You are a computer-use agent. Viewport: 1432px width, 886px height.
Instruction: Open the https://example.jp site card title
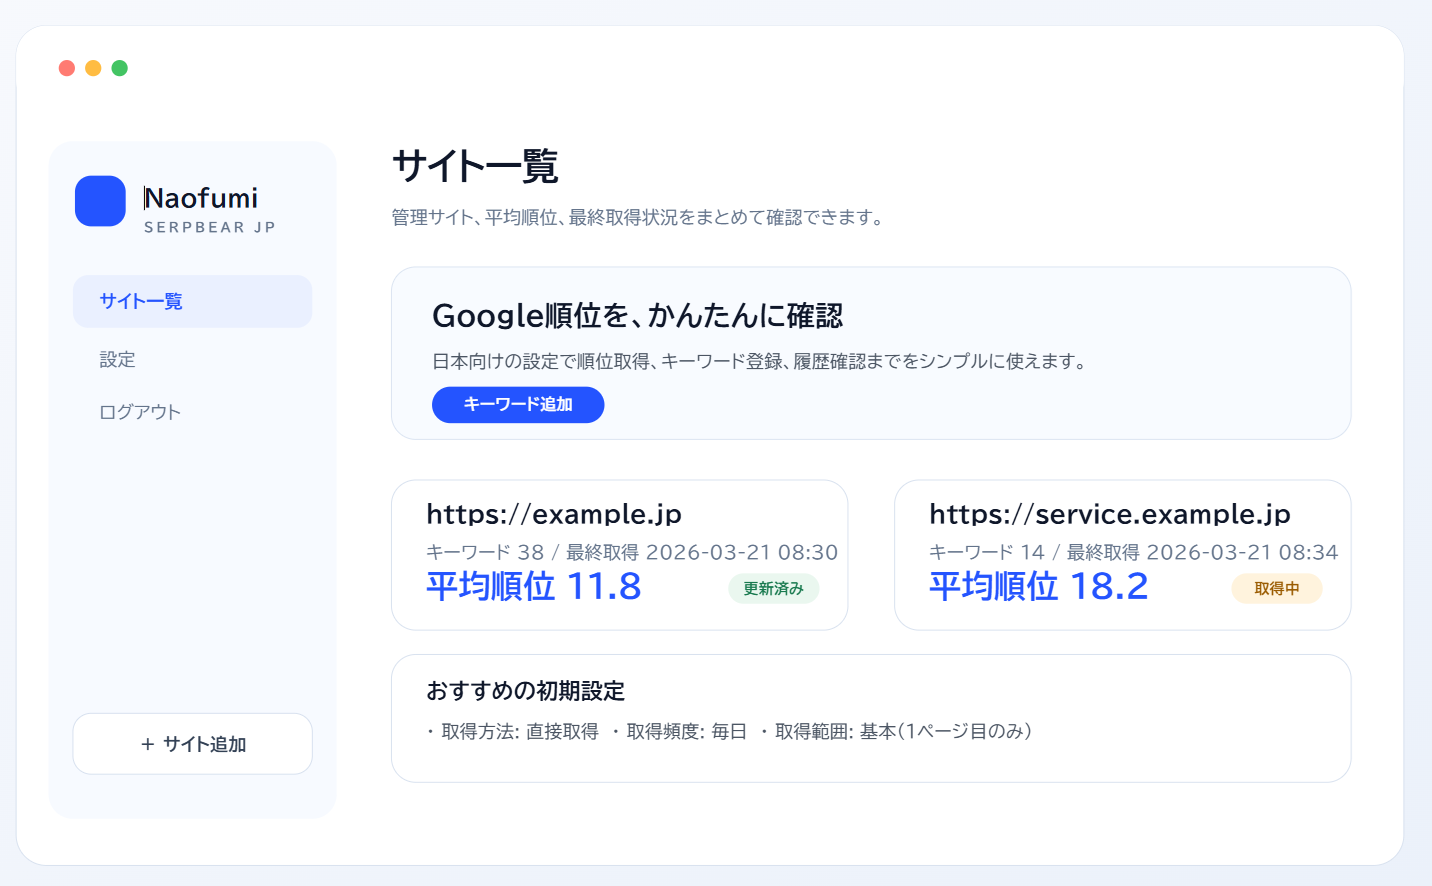554,514
